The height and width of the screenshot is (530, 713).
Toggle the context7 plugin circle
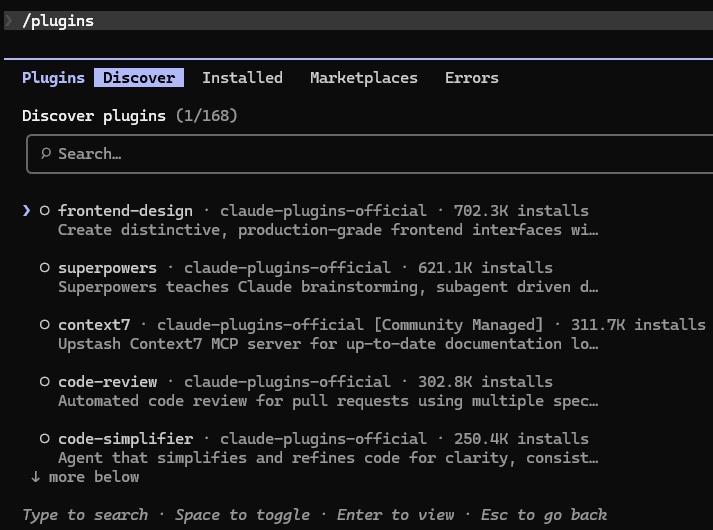point(45,325)
